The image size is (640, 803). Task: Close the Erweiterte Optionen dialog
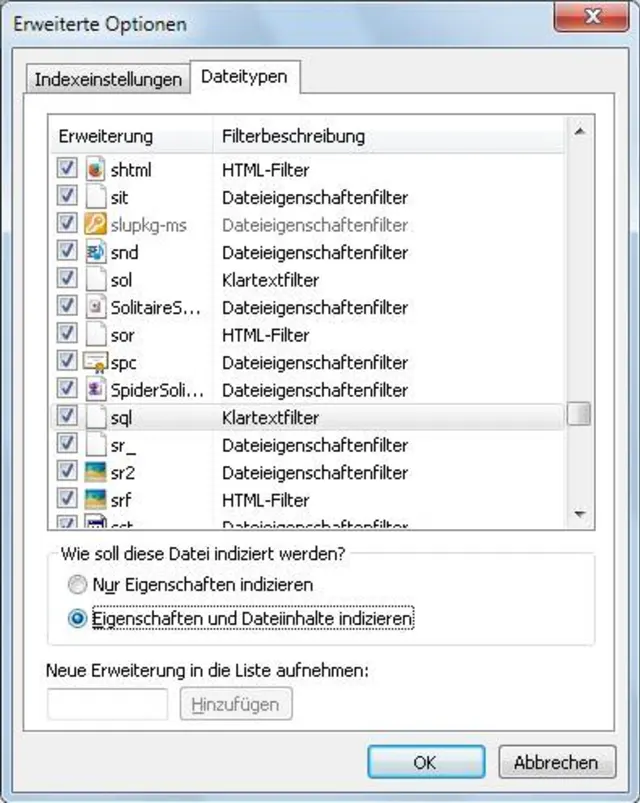coord(591,16)
